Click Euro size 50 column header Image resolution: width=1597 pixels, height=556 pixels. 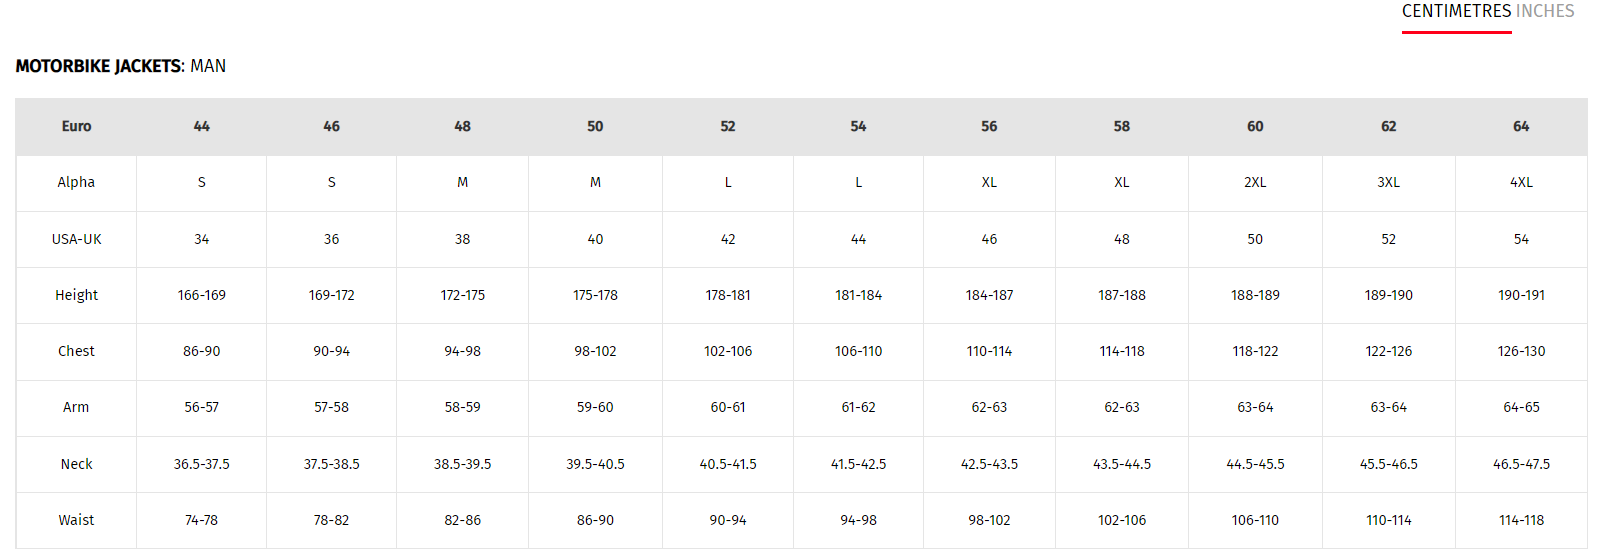click(595, 126)
